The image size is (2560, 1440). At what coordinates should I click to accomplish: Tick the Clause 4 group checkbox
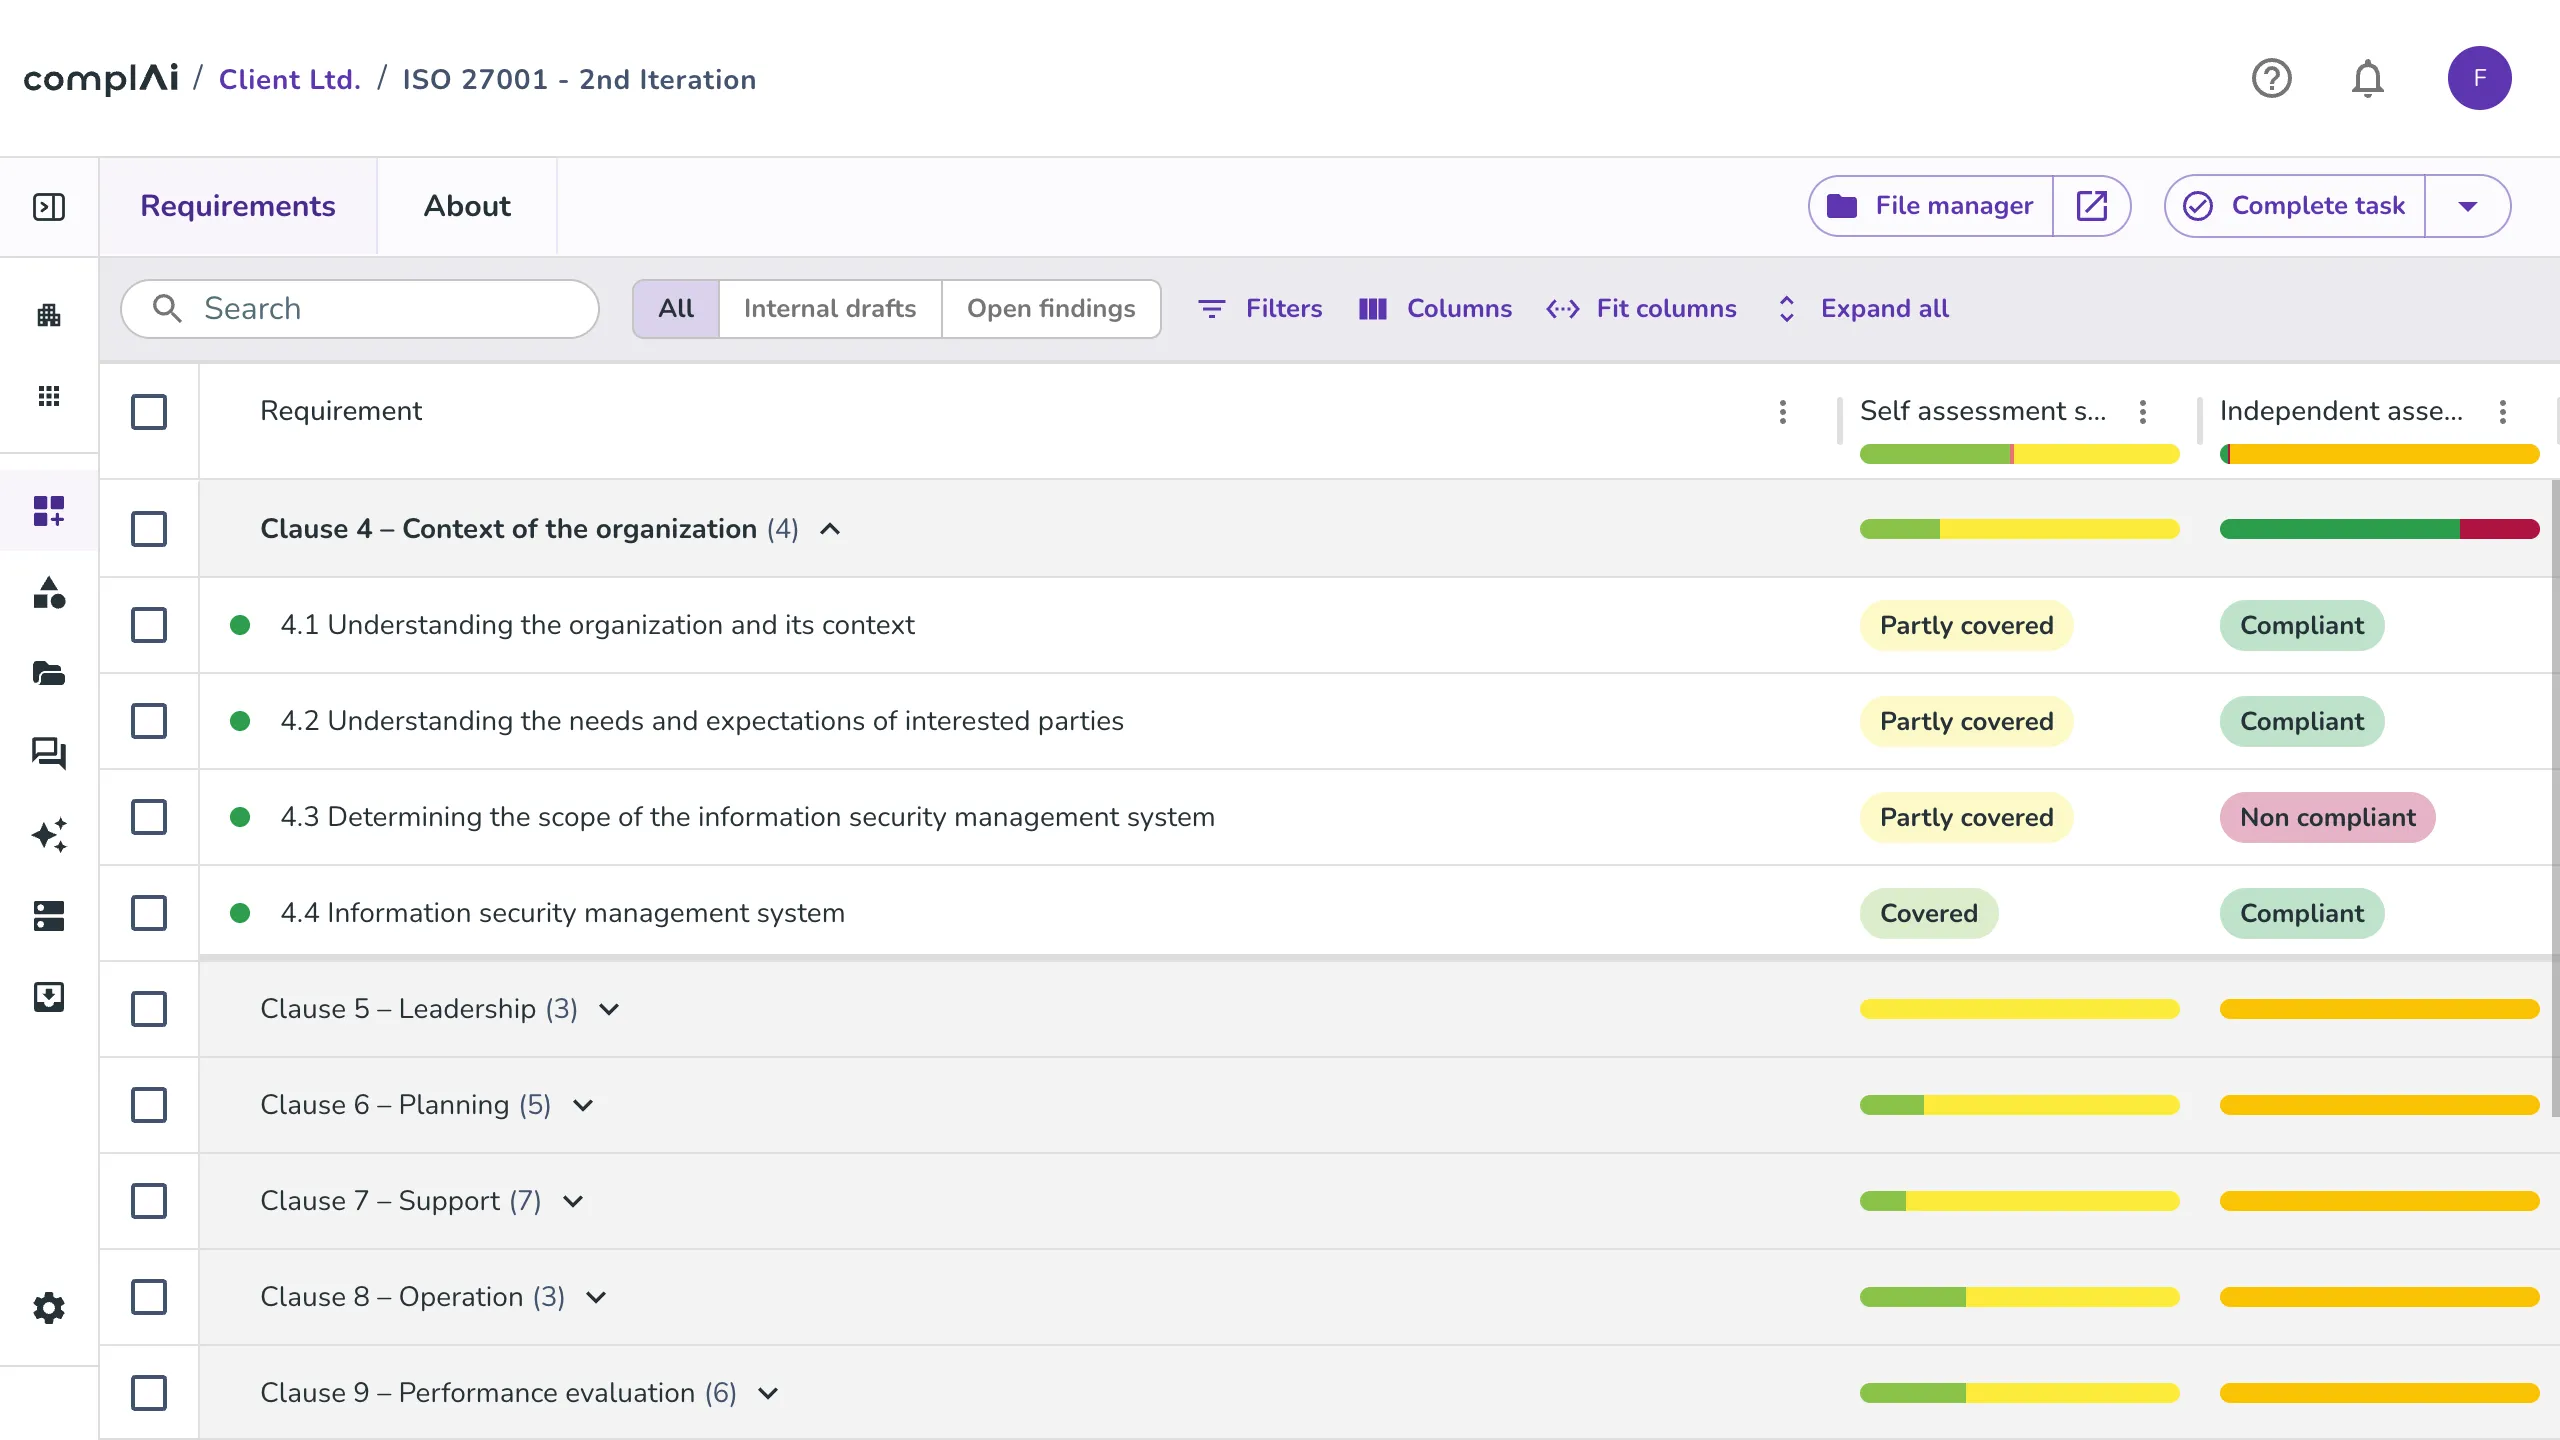click(x=149, y=529)
